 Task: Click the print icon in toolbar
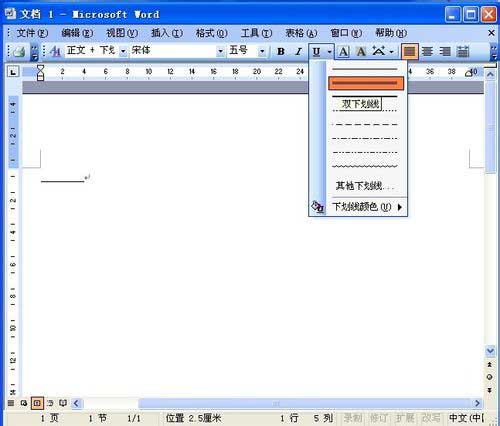pyautogui.click(x=19, y=51)
